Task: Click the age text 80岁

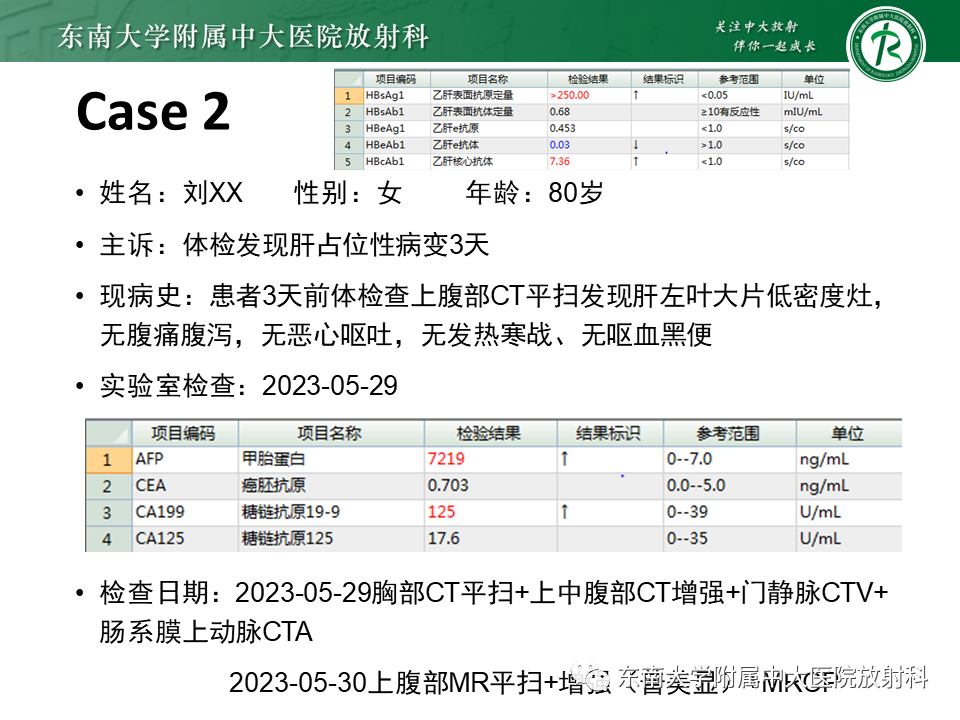Action: [576, 193]
